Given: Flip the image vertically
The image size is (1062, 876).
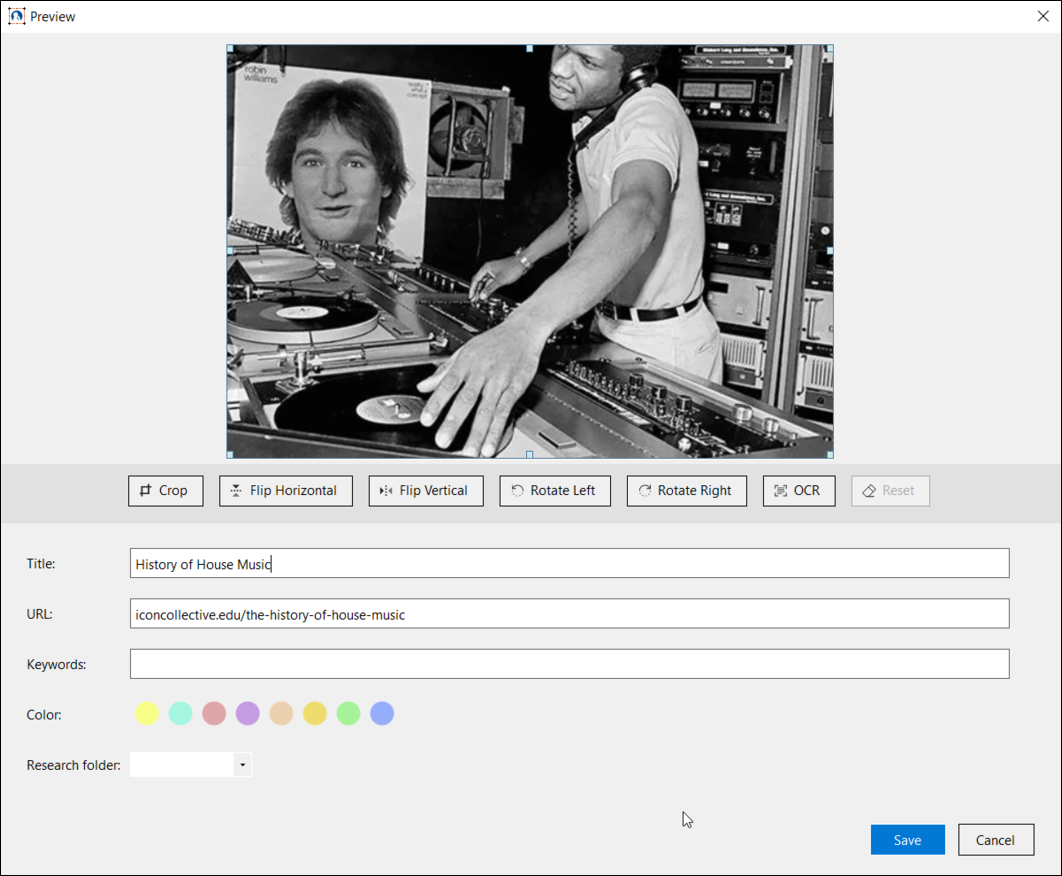Looking at the screenshot, I should [x=426, y=491].
